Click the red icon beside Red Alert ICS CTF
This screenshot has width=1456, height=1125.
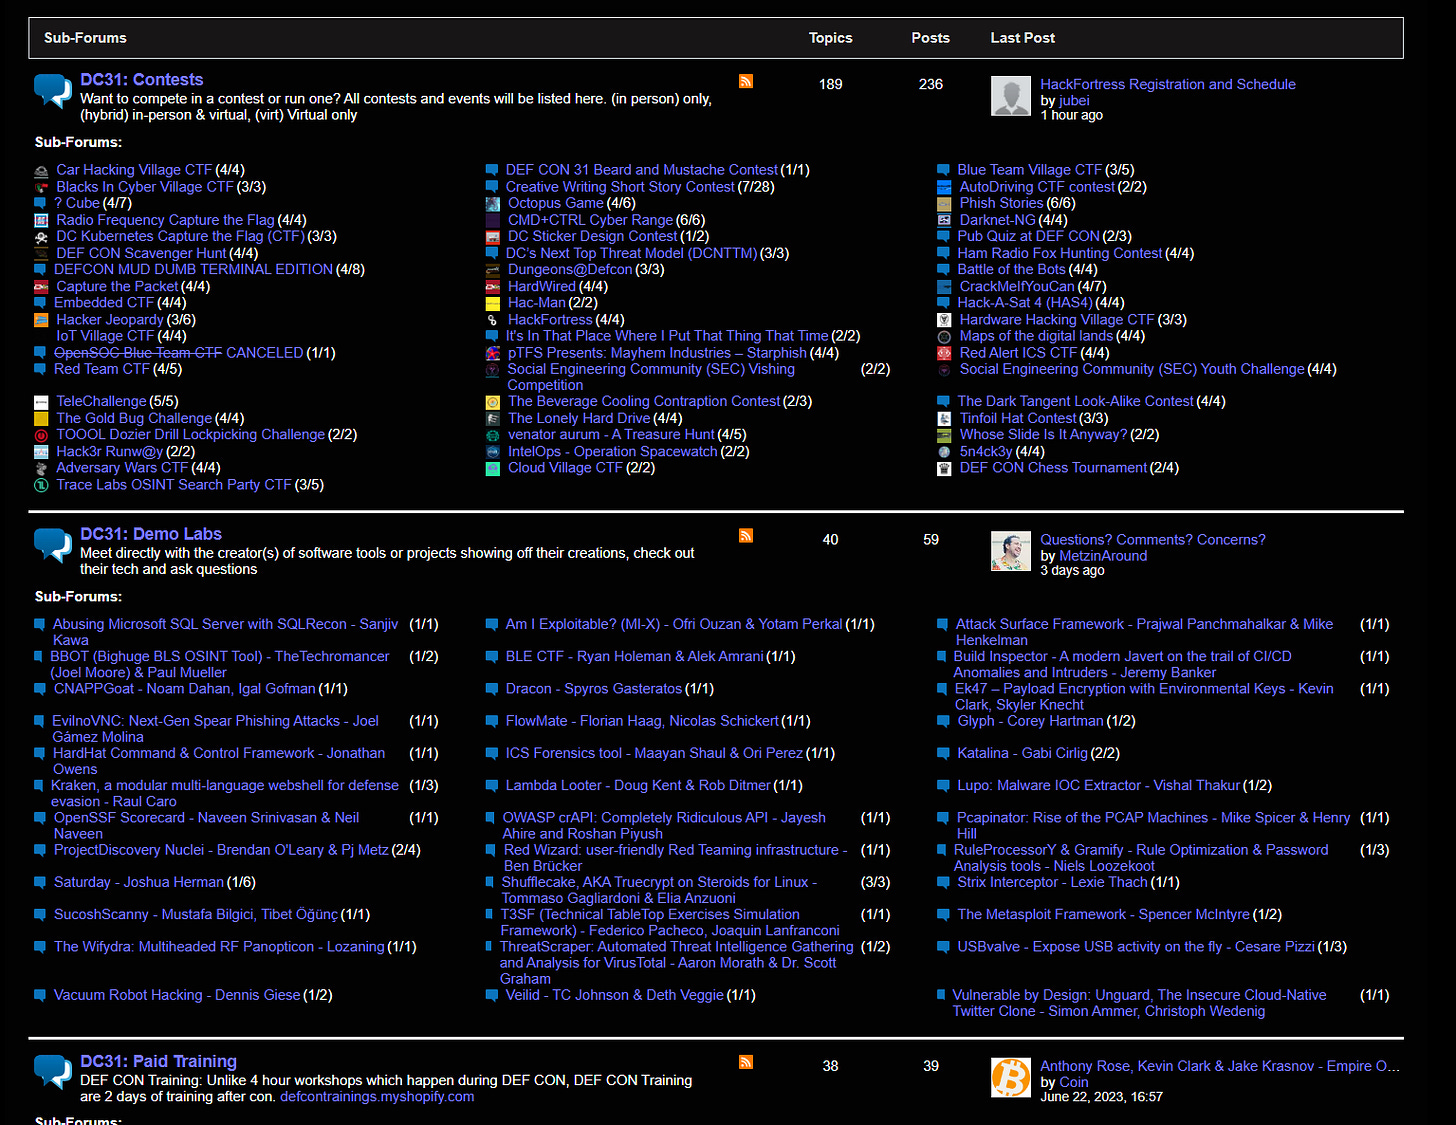[x=944, y=353]
